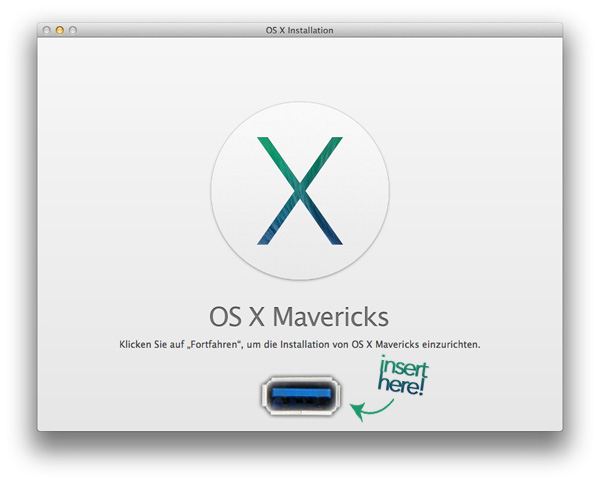Click the blue USB port image

coord(301,396)
